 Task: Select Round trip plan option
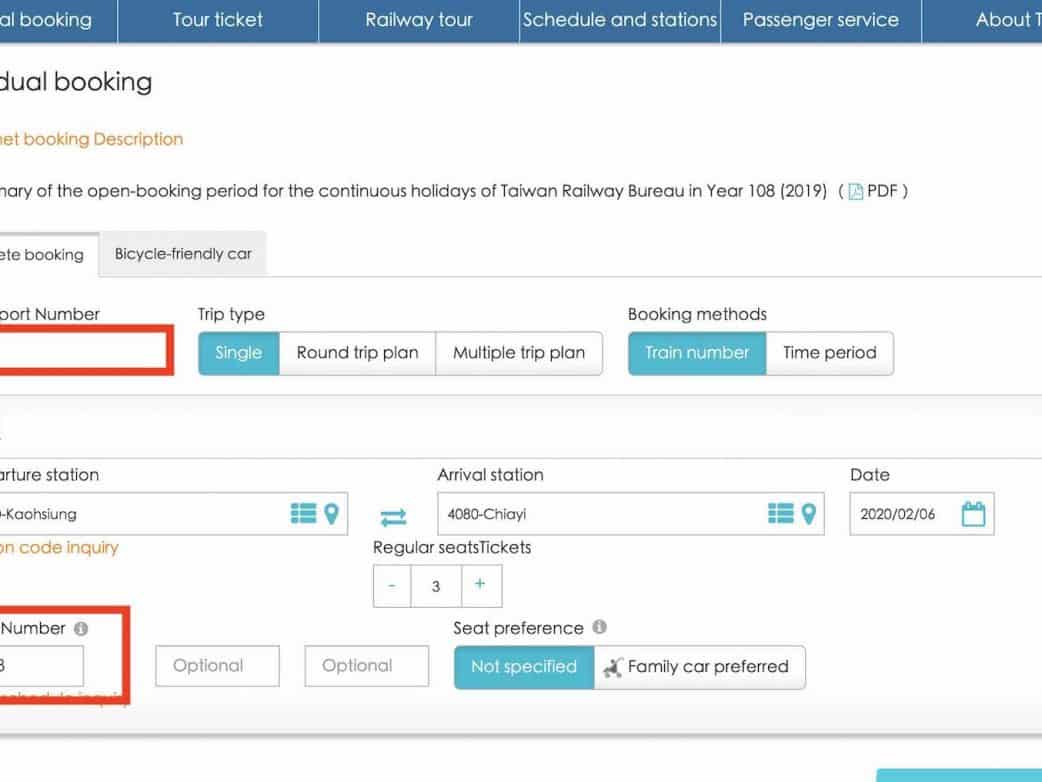357,353
